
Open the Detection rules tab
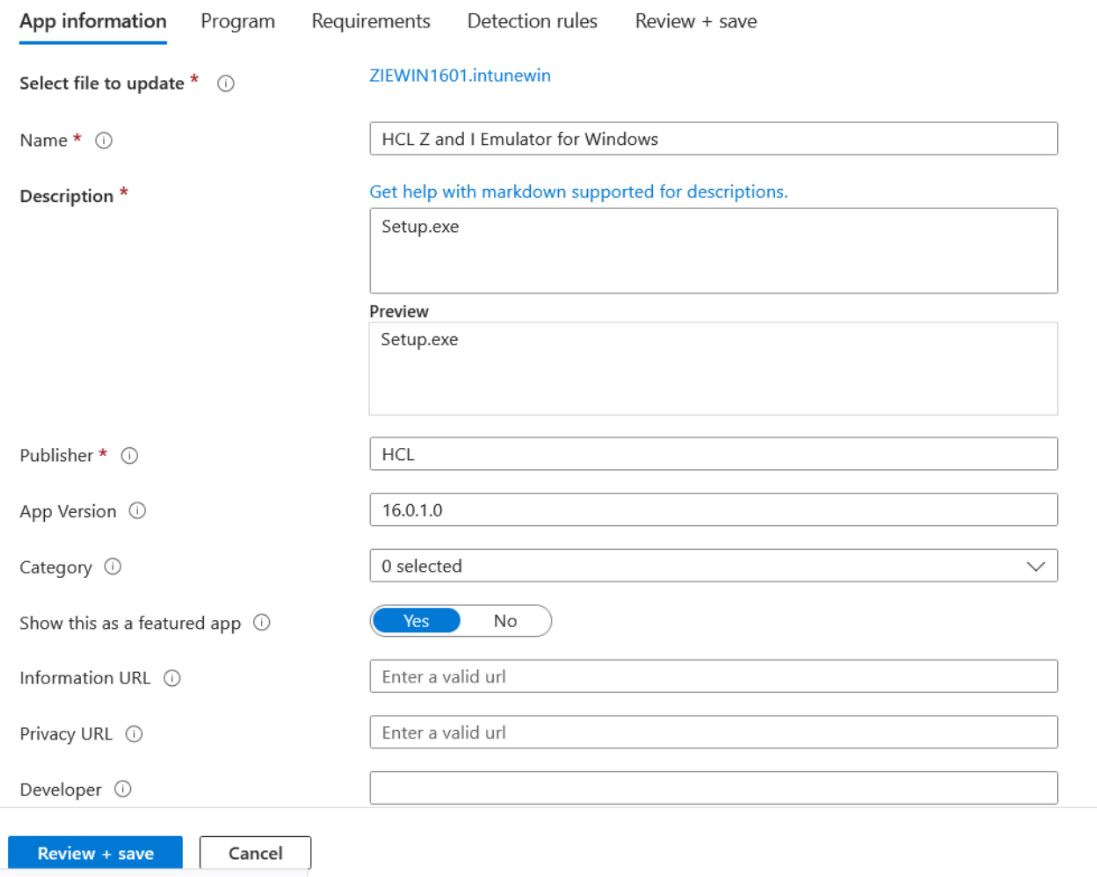point(532,21)
